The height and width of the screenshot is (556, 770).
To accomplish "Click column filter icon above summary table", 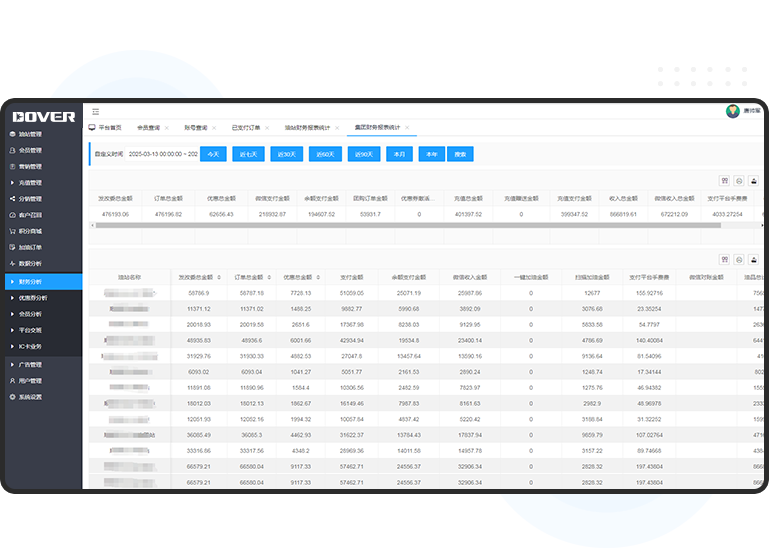I will point(724,181).
